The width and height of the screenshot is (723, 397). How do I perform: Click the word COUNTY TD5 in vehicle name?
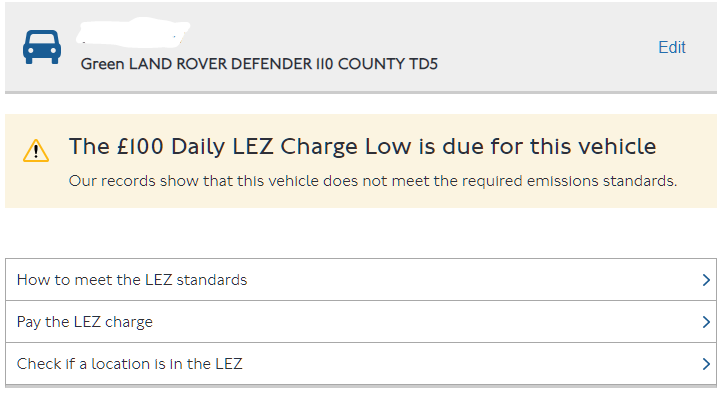pos(388,64)
